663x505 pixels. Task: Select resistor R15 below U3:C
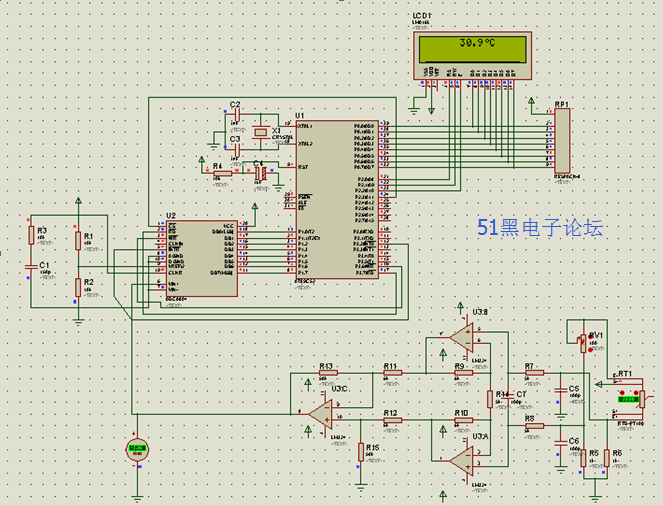[361, 451]
